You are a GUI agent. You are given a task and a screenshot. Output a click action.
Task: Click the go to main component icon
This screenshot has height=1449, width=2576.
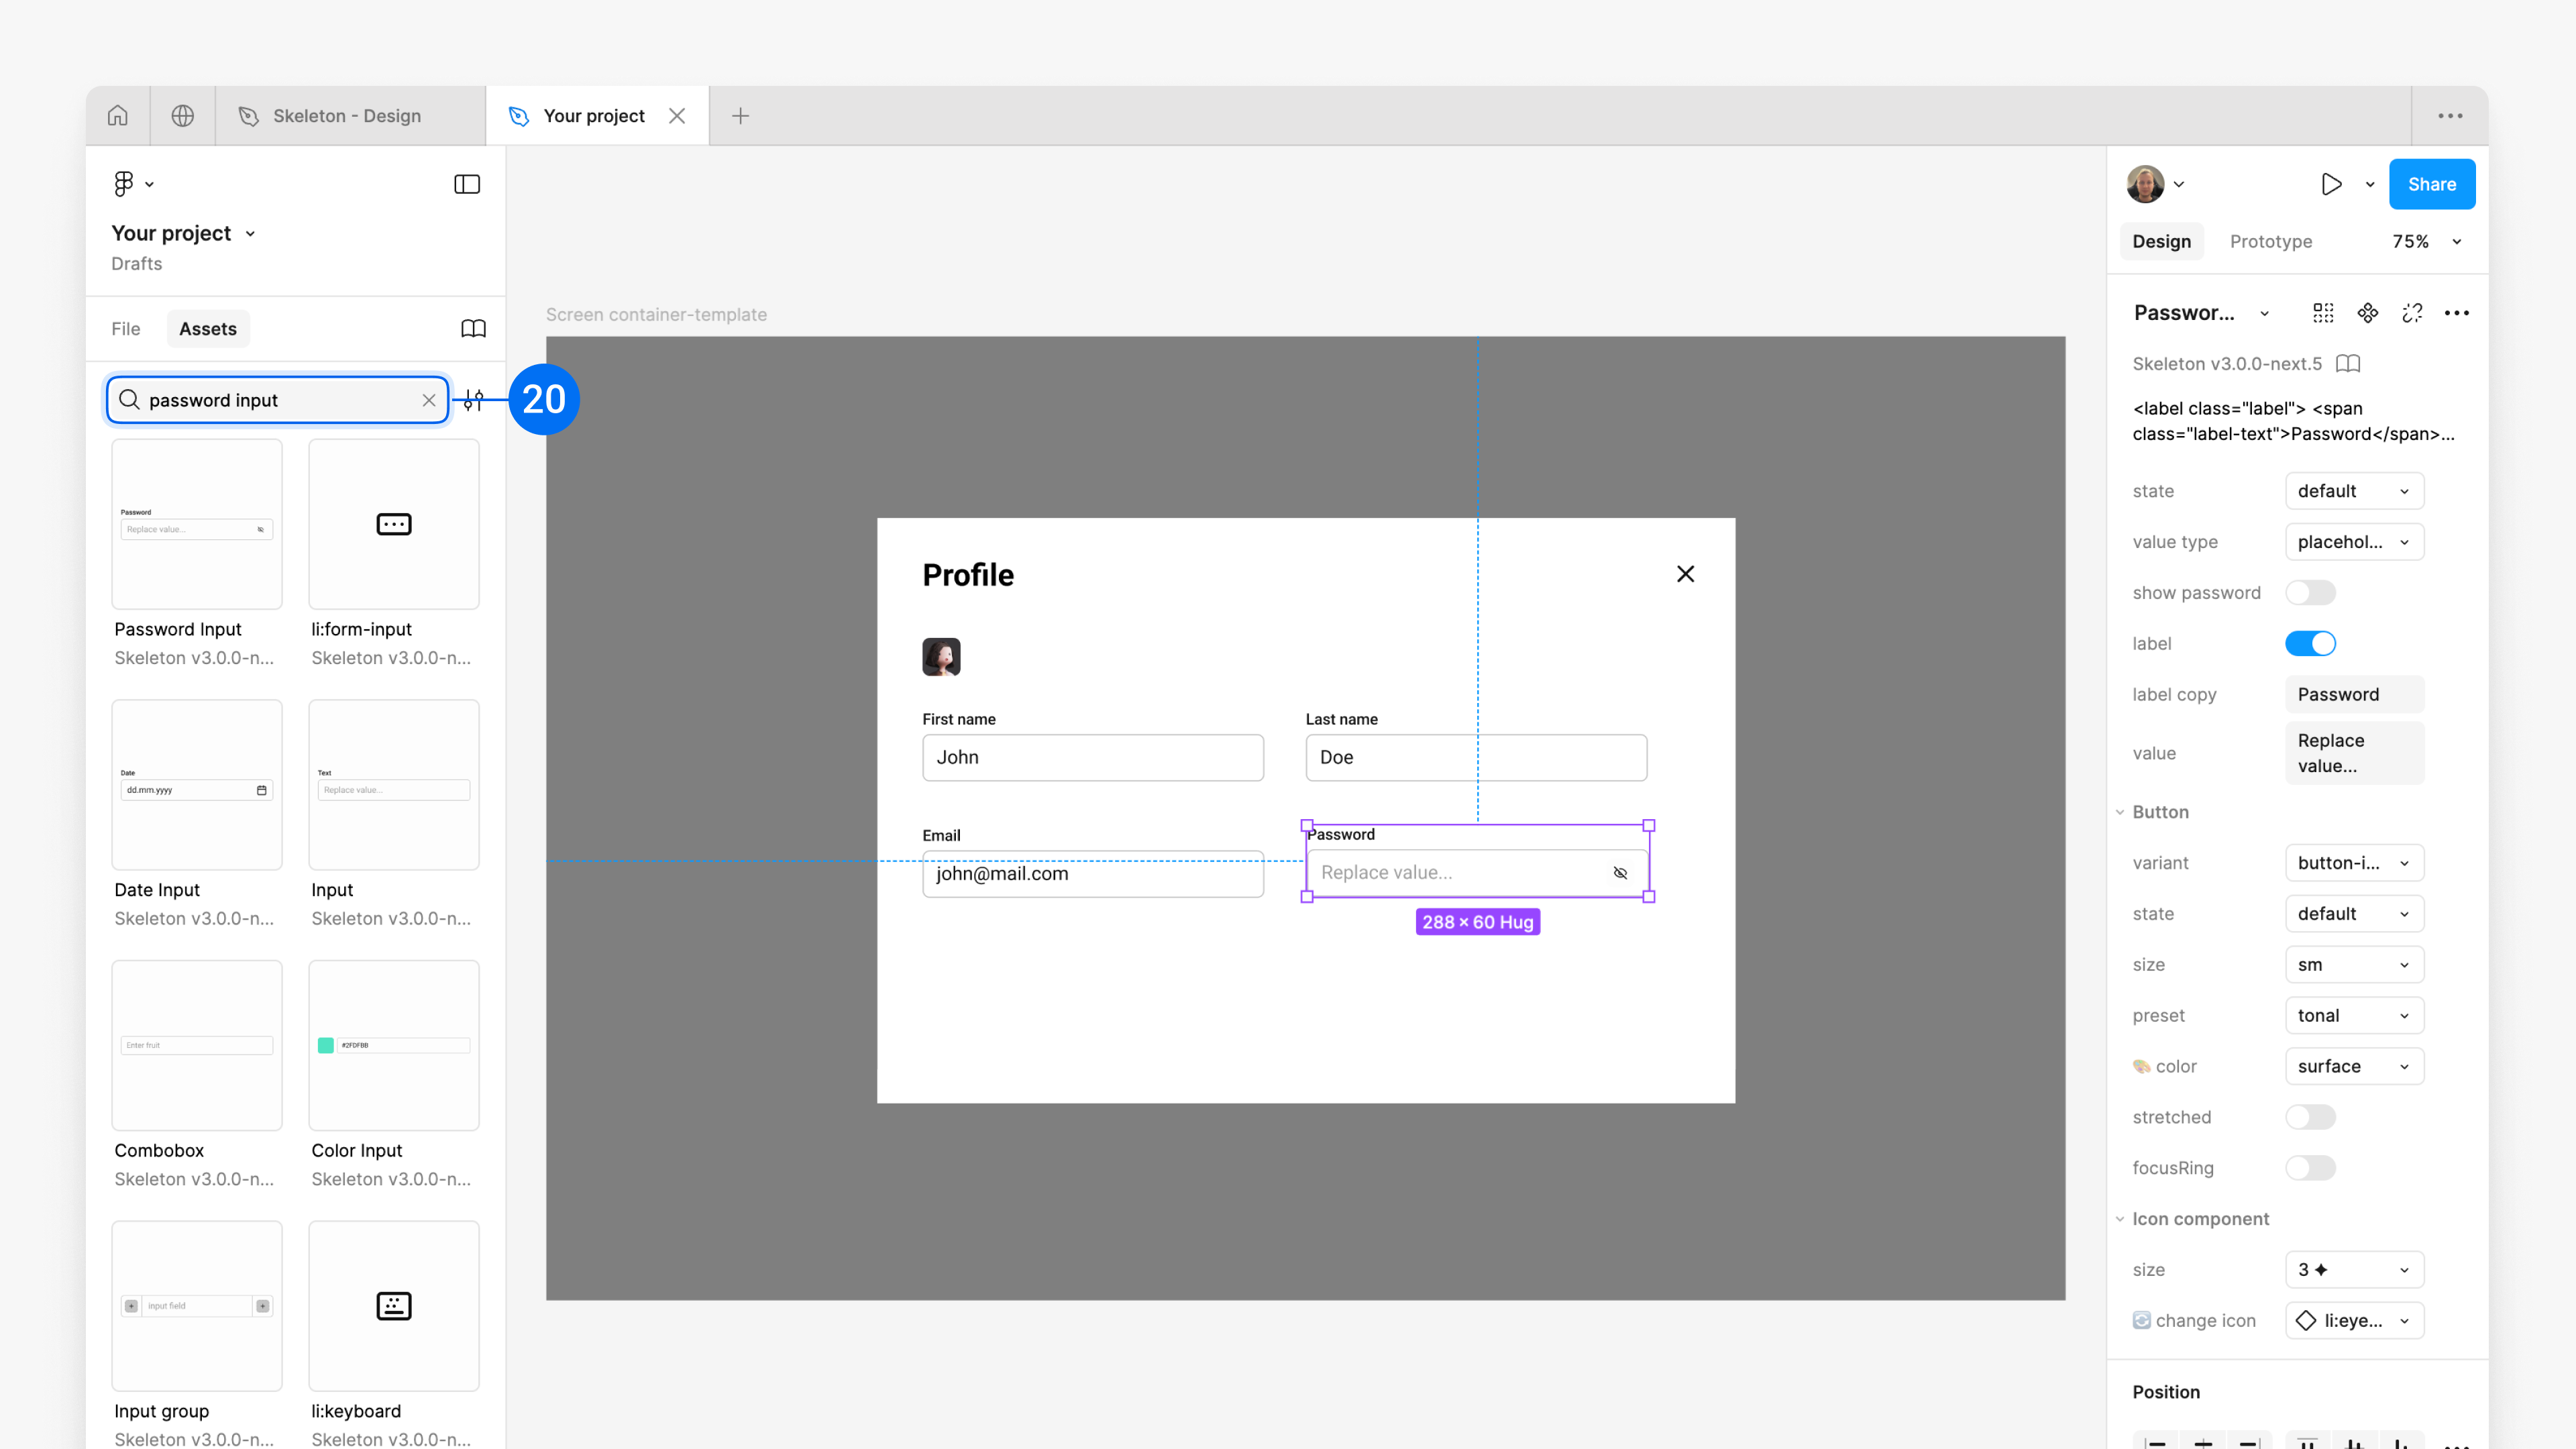pyautogui.click(x=2367, y=313)
